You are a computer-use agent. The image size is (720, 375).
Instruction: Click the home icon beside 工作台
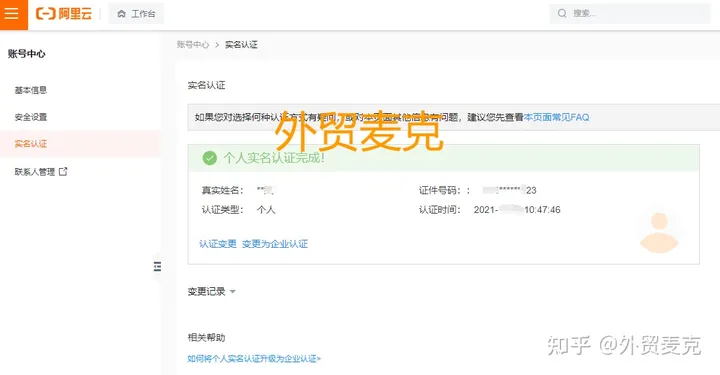coord(121,14)
